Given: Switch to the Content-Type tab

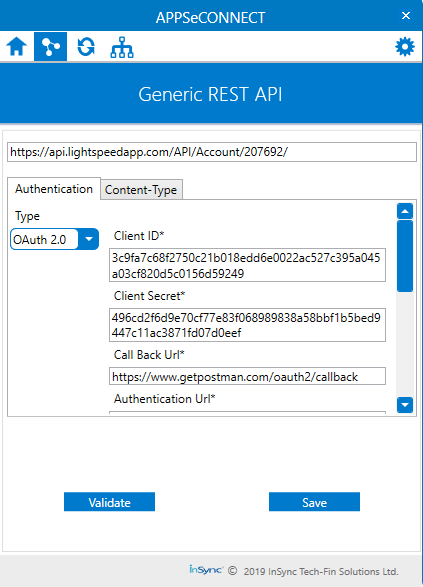Looking at the screenshot, I should pyautogui.click(x=141, y=190).
